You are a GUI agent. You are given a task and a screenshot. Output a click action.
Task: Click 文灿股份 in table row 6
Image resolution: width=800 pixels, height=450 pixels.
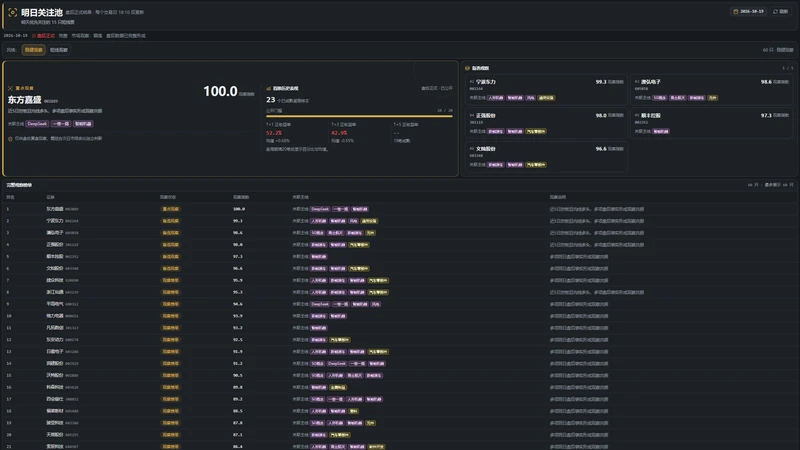(x=55, y=268)
